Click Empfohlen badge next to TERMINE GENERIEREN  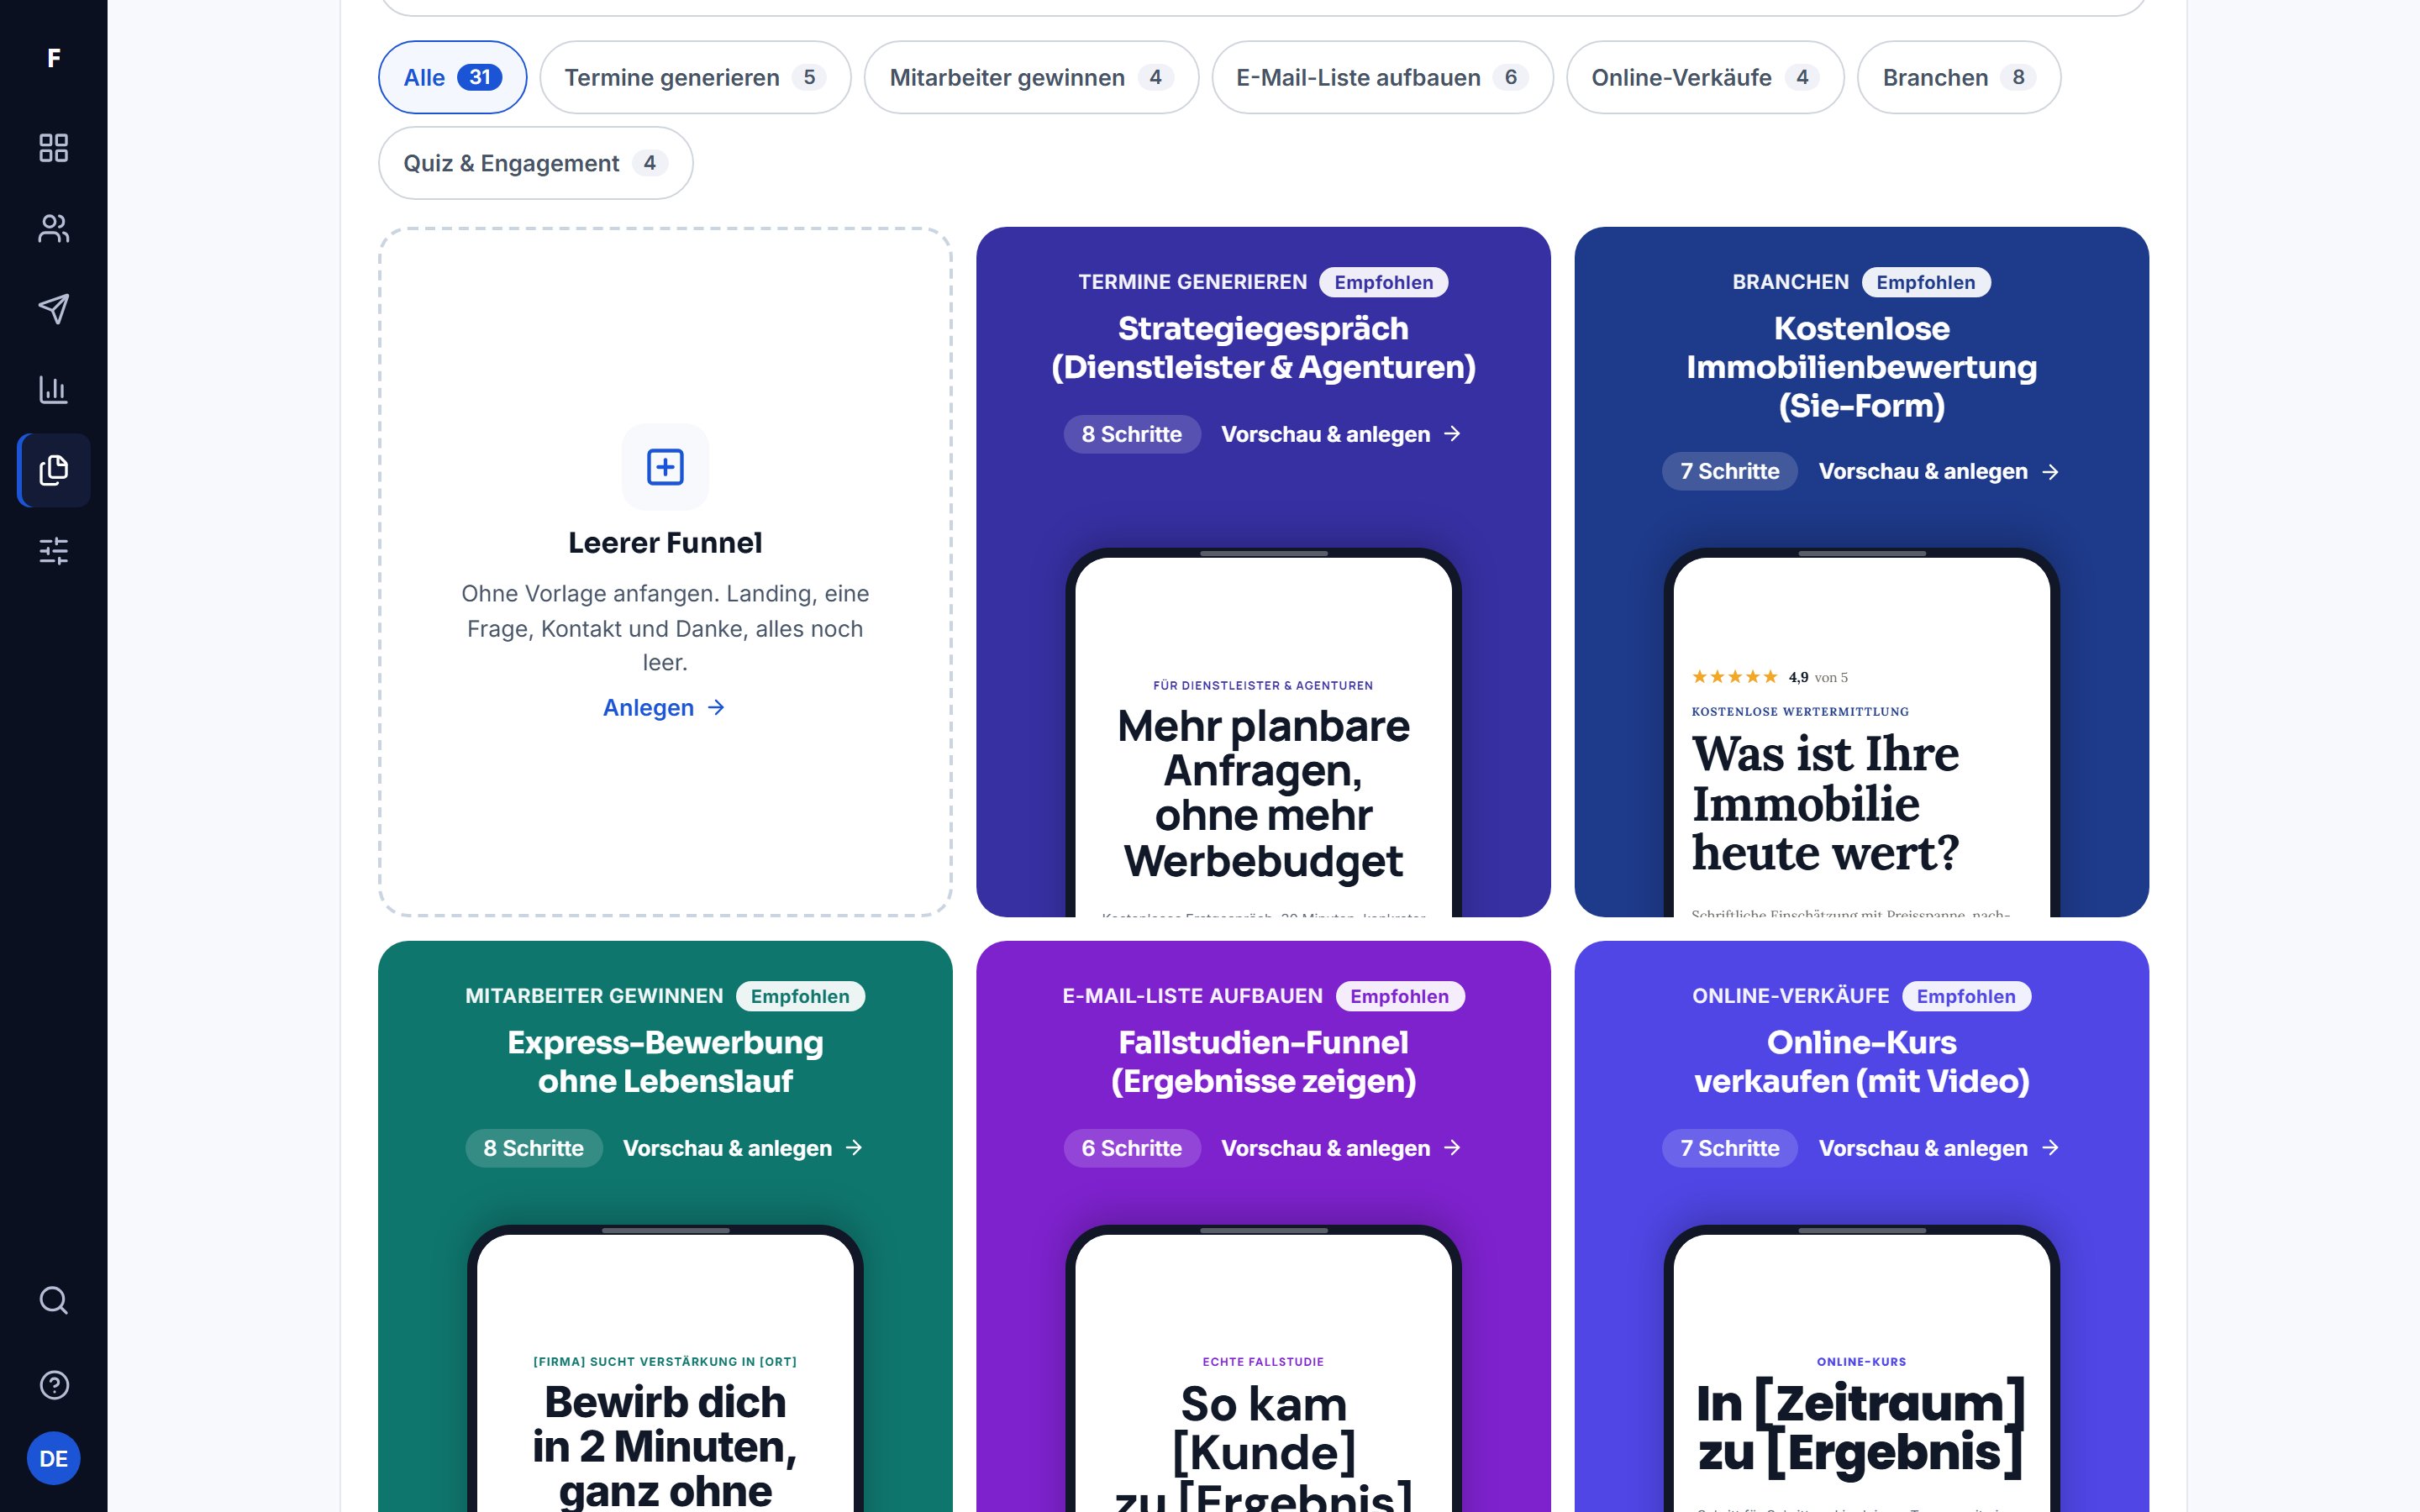point(1383,282)
